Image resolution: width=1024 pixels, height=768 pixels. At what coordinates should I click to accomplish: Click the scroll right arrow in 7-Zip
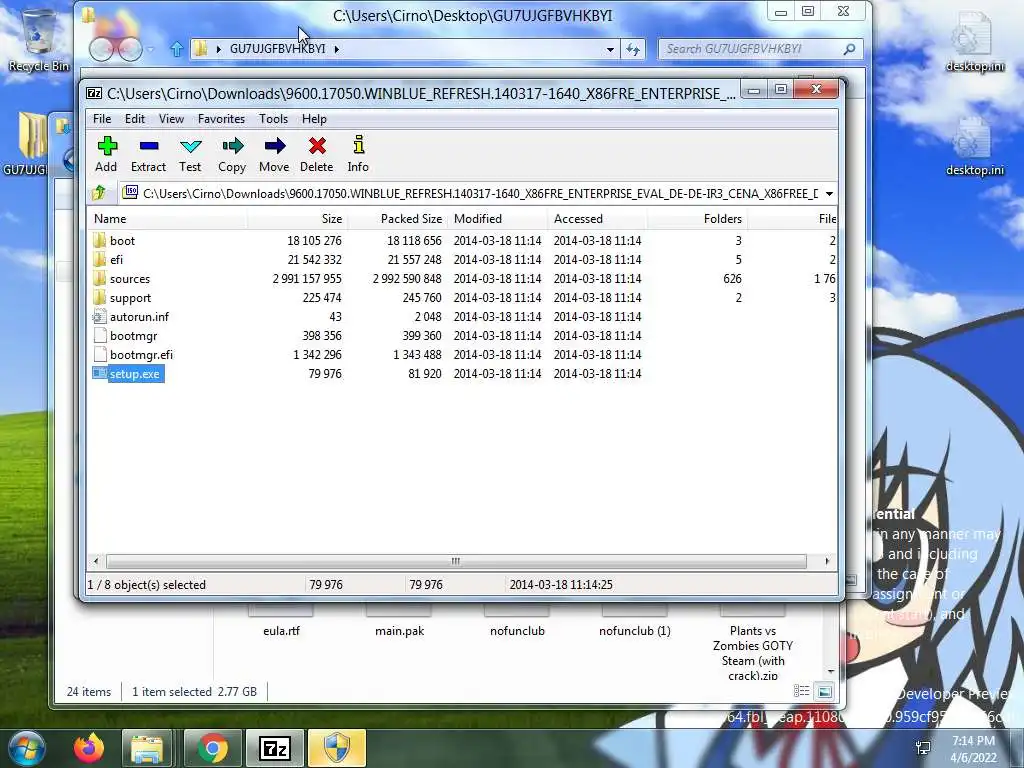pos(827,561)
